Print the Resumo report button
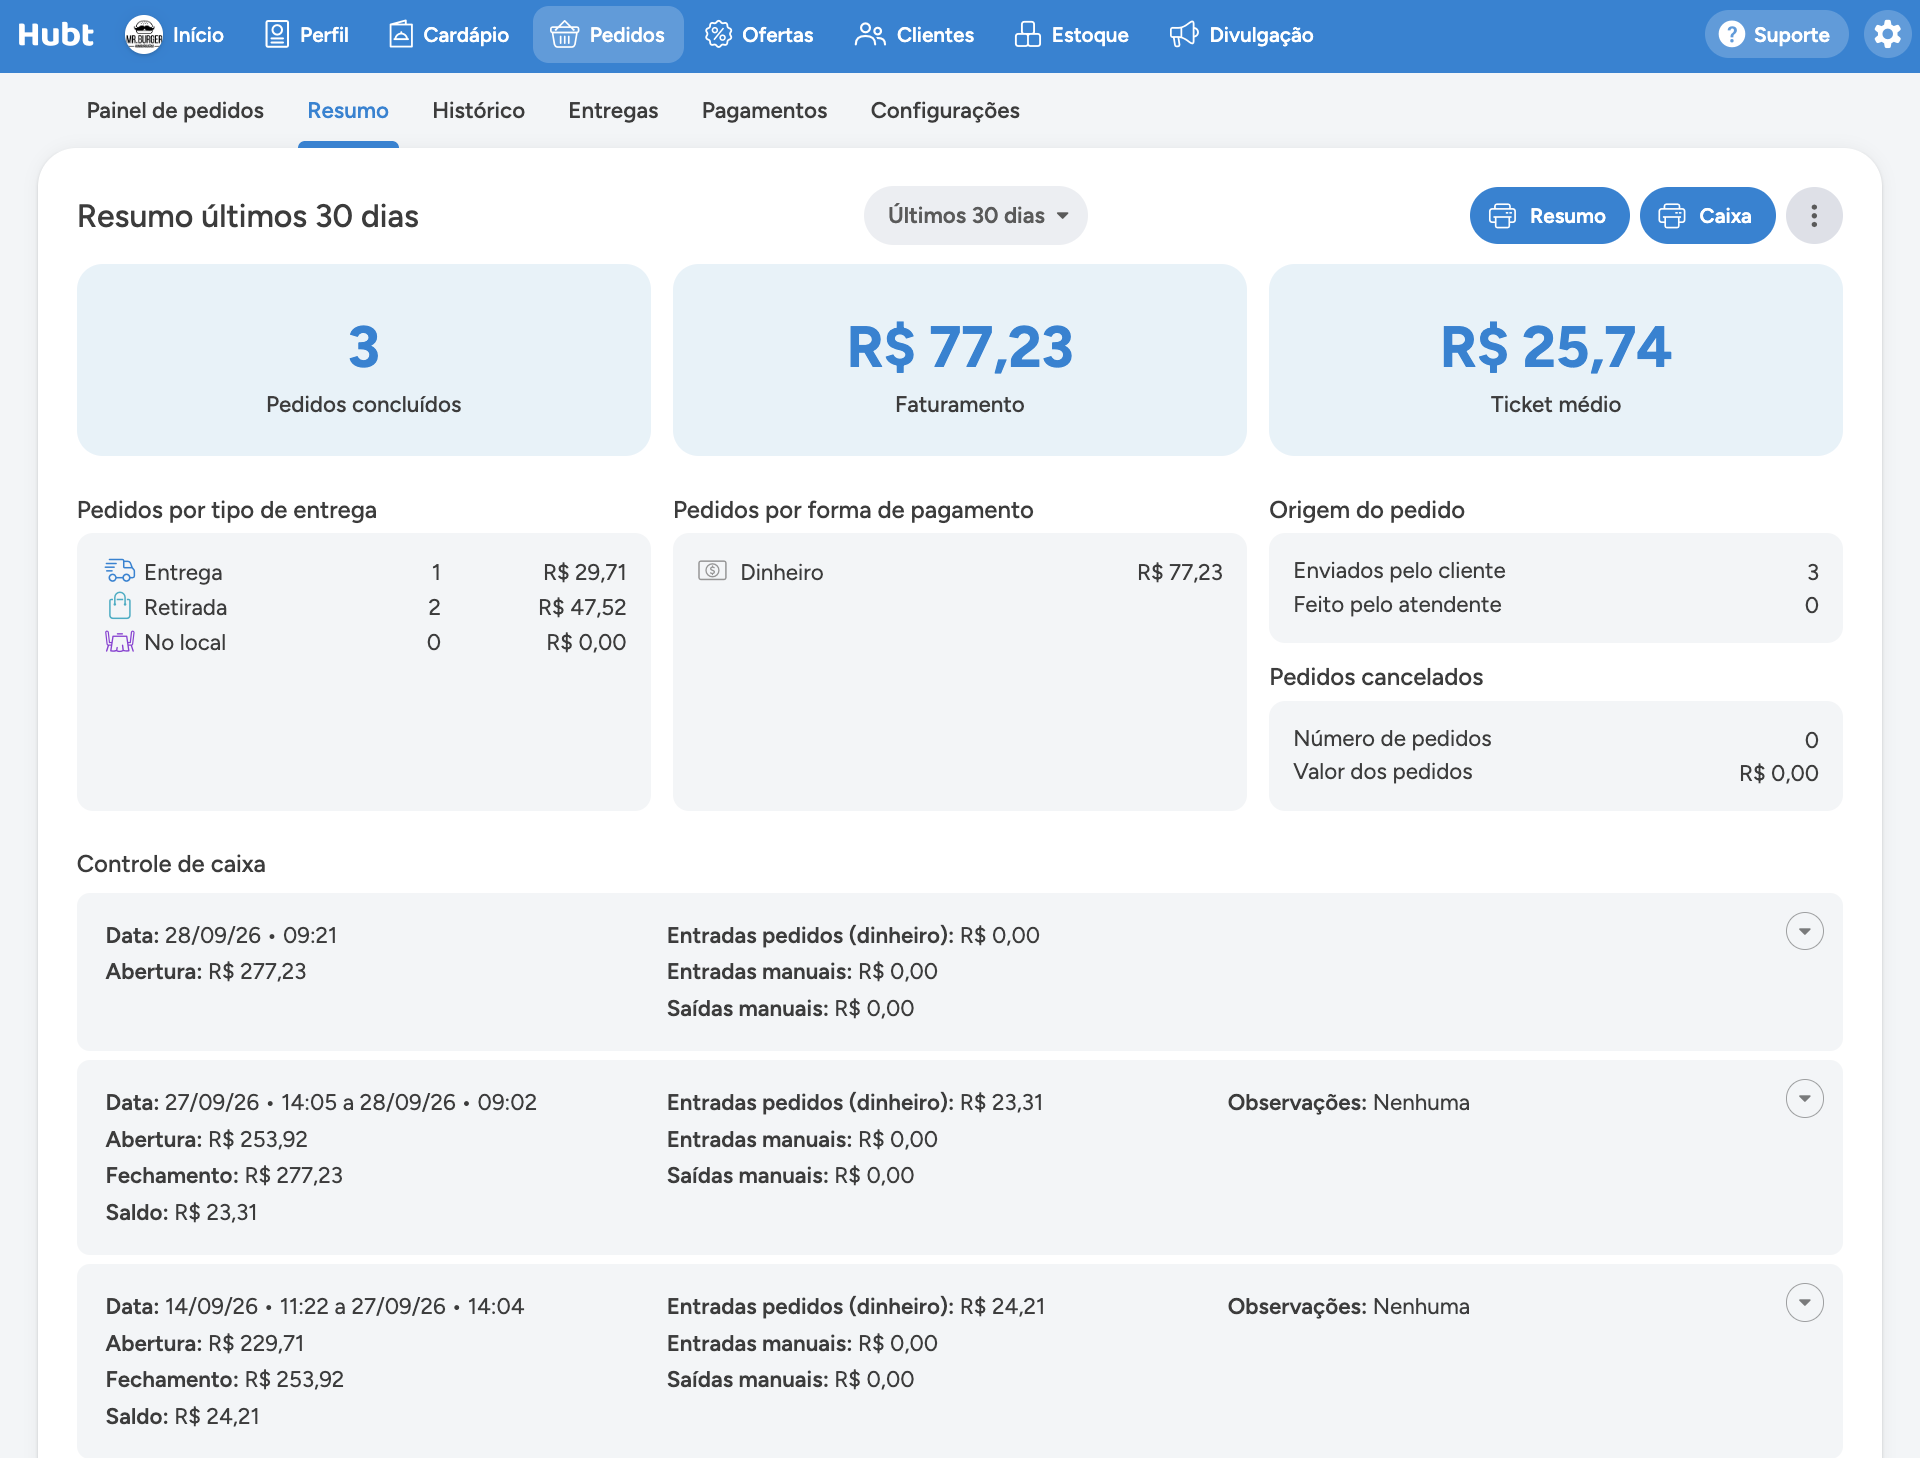 click(x=1549, y=215)
